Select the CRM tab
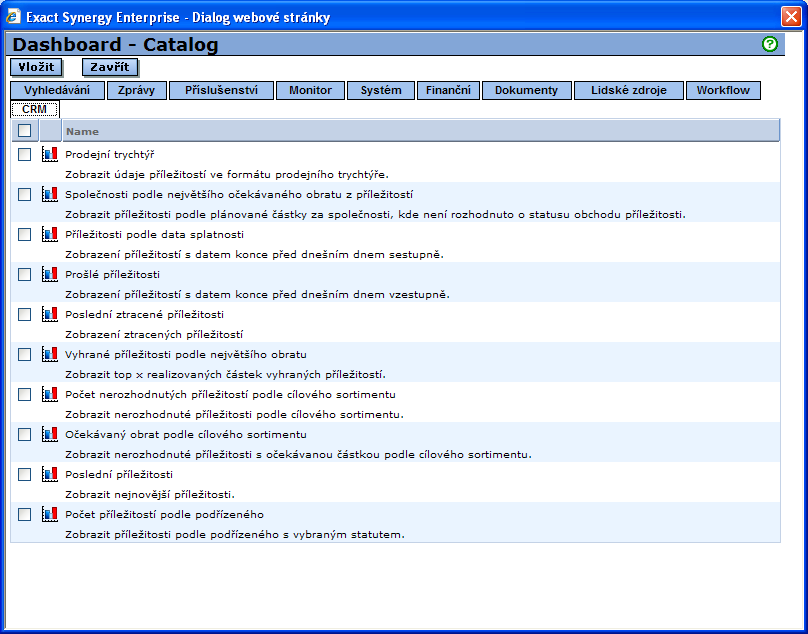808x634 pixels. (x=35, y=109)
